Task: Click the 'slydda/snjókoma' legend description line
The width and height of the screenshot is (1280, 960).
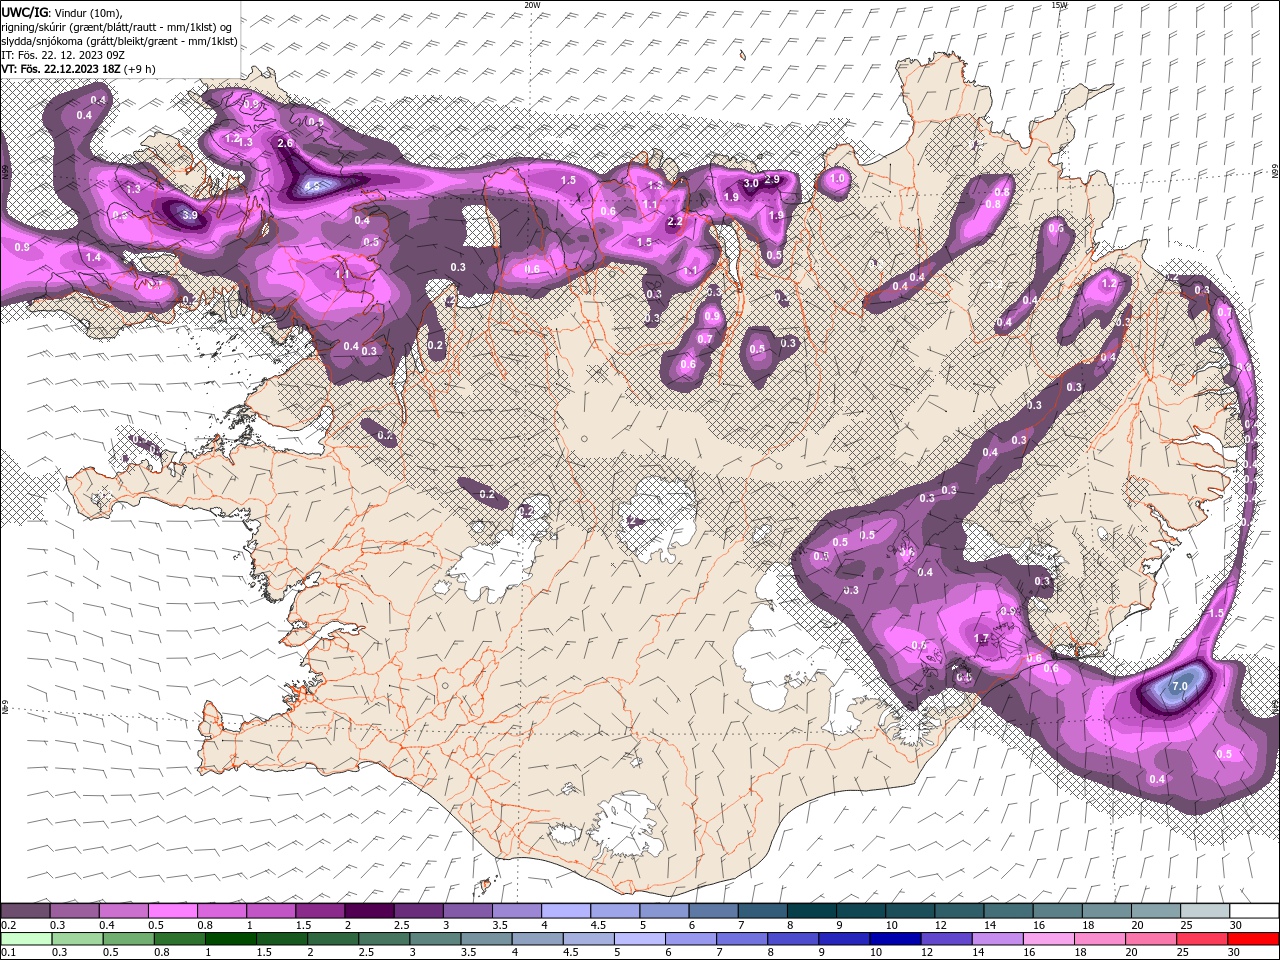Action: [x=120, y=41]
